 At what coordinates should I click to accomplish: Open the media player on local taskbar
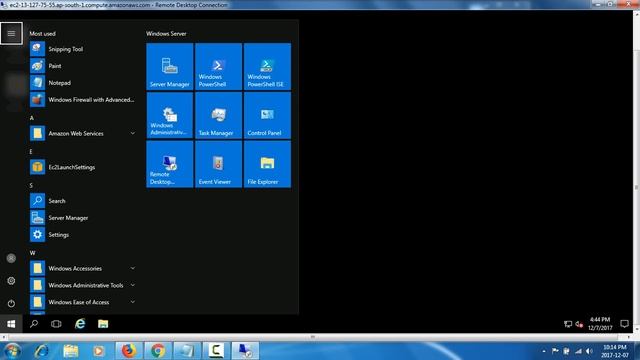pos(99,351)
